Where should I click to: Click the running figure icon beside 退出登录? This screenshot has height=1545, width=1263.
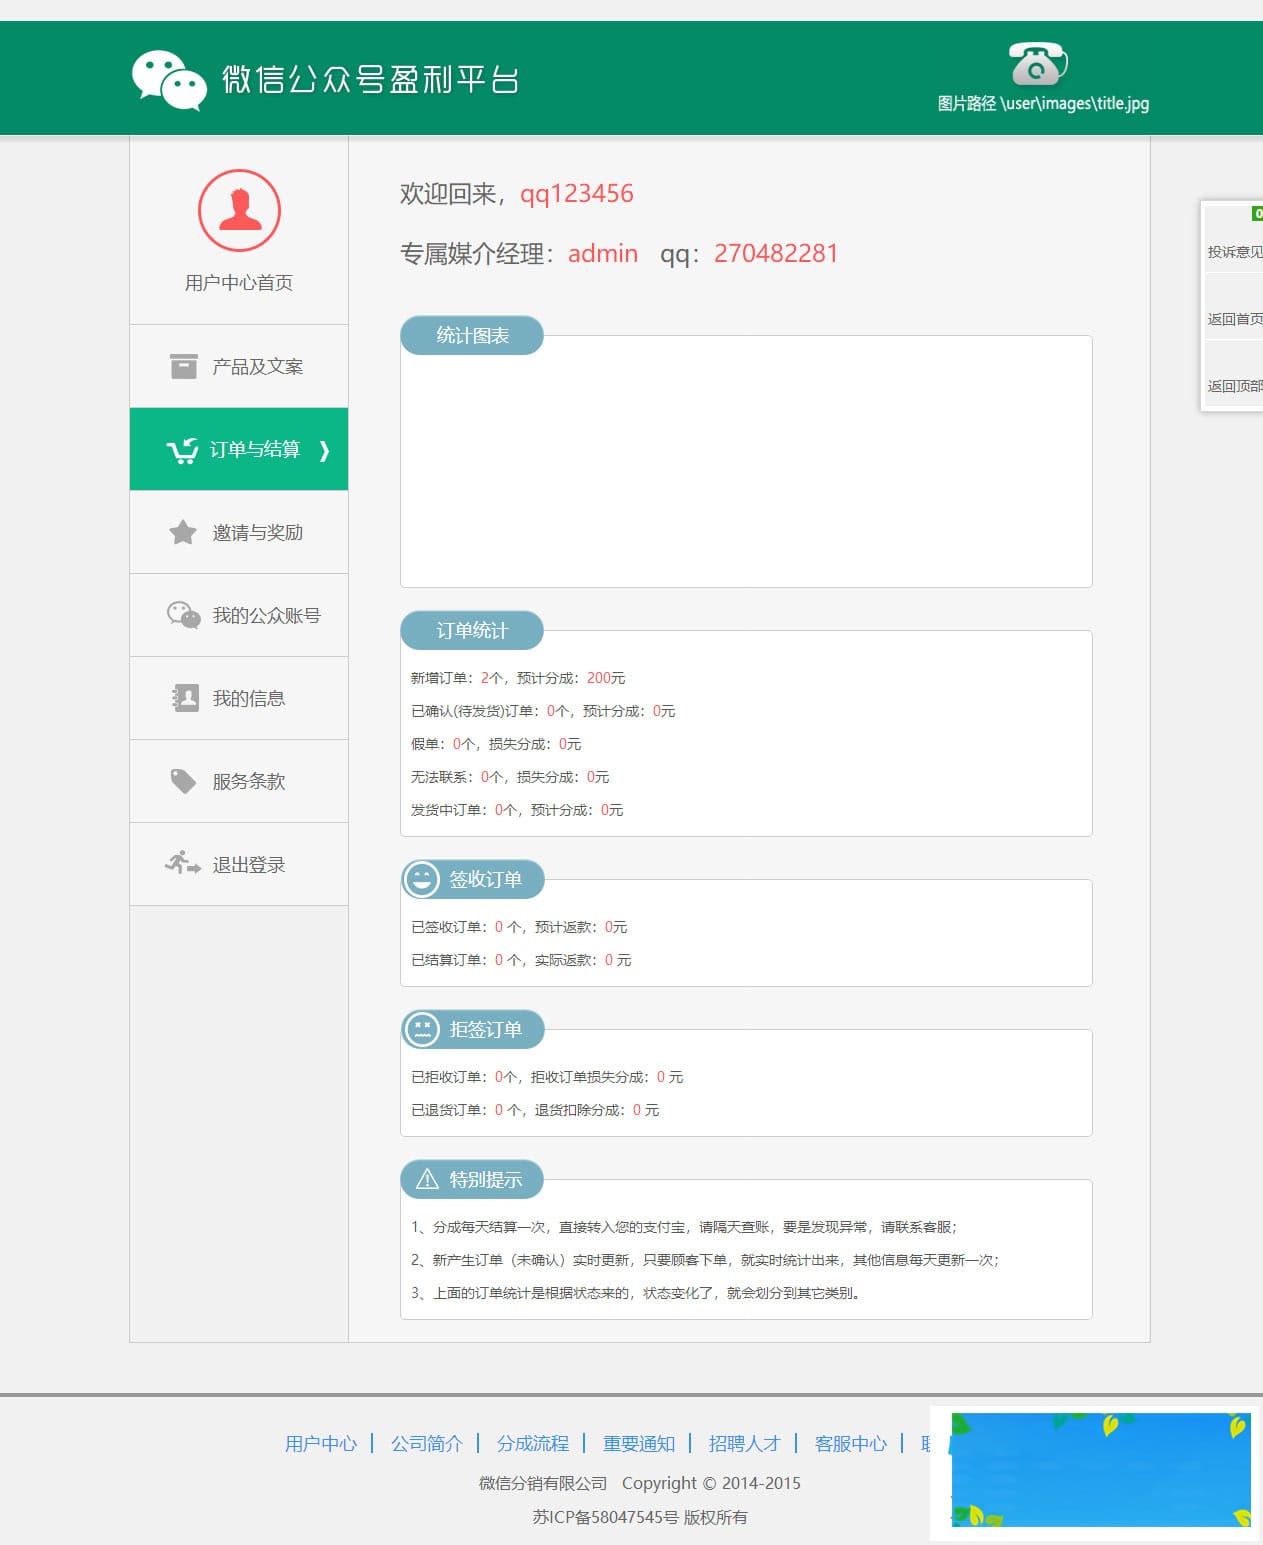coord(181,863)
